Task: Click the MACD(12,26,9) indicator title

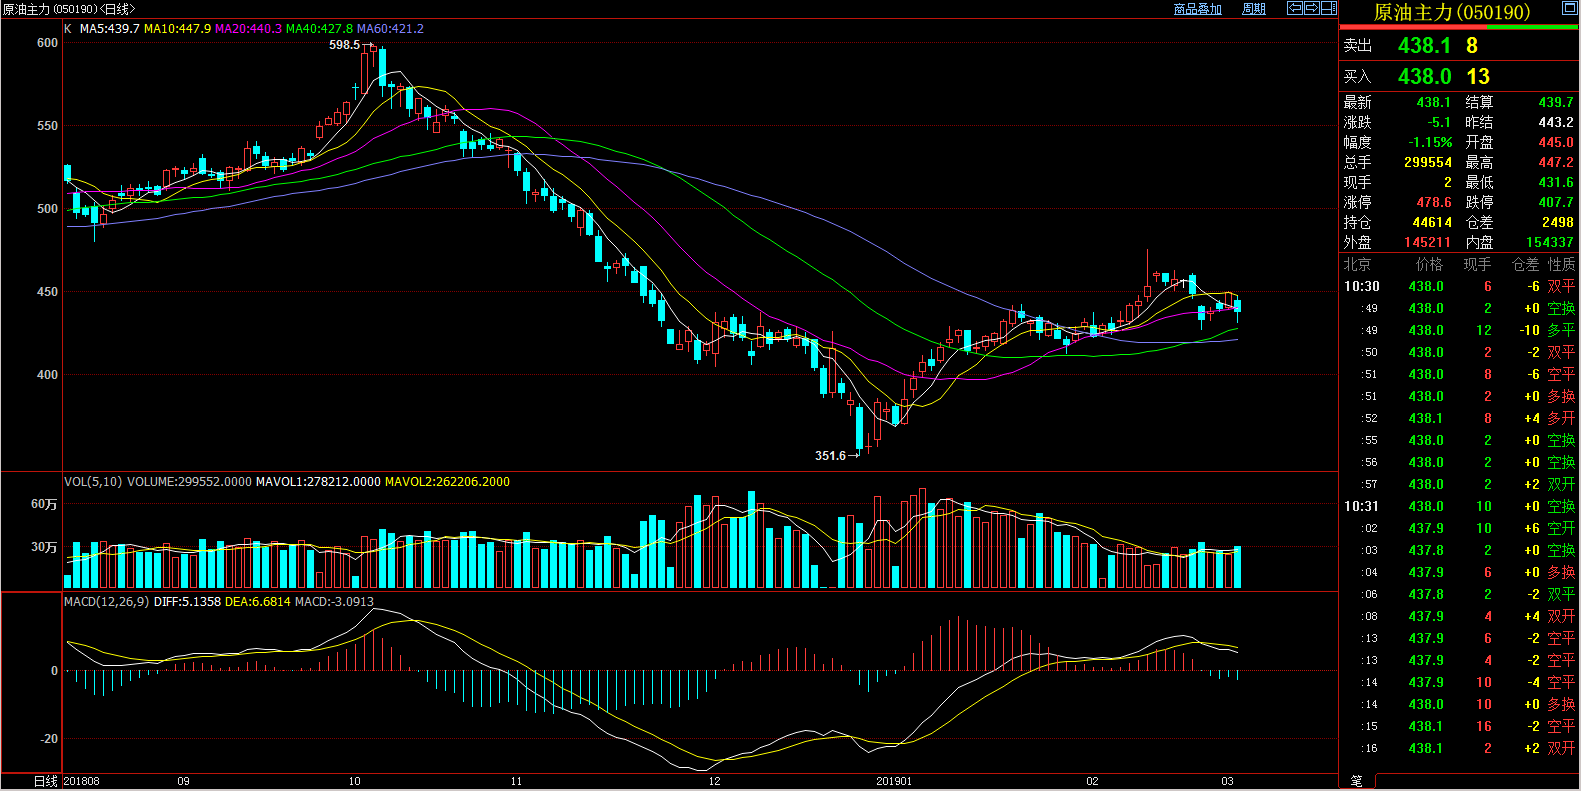Action: [x=107, y=602]
